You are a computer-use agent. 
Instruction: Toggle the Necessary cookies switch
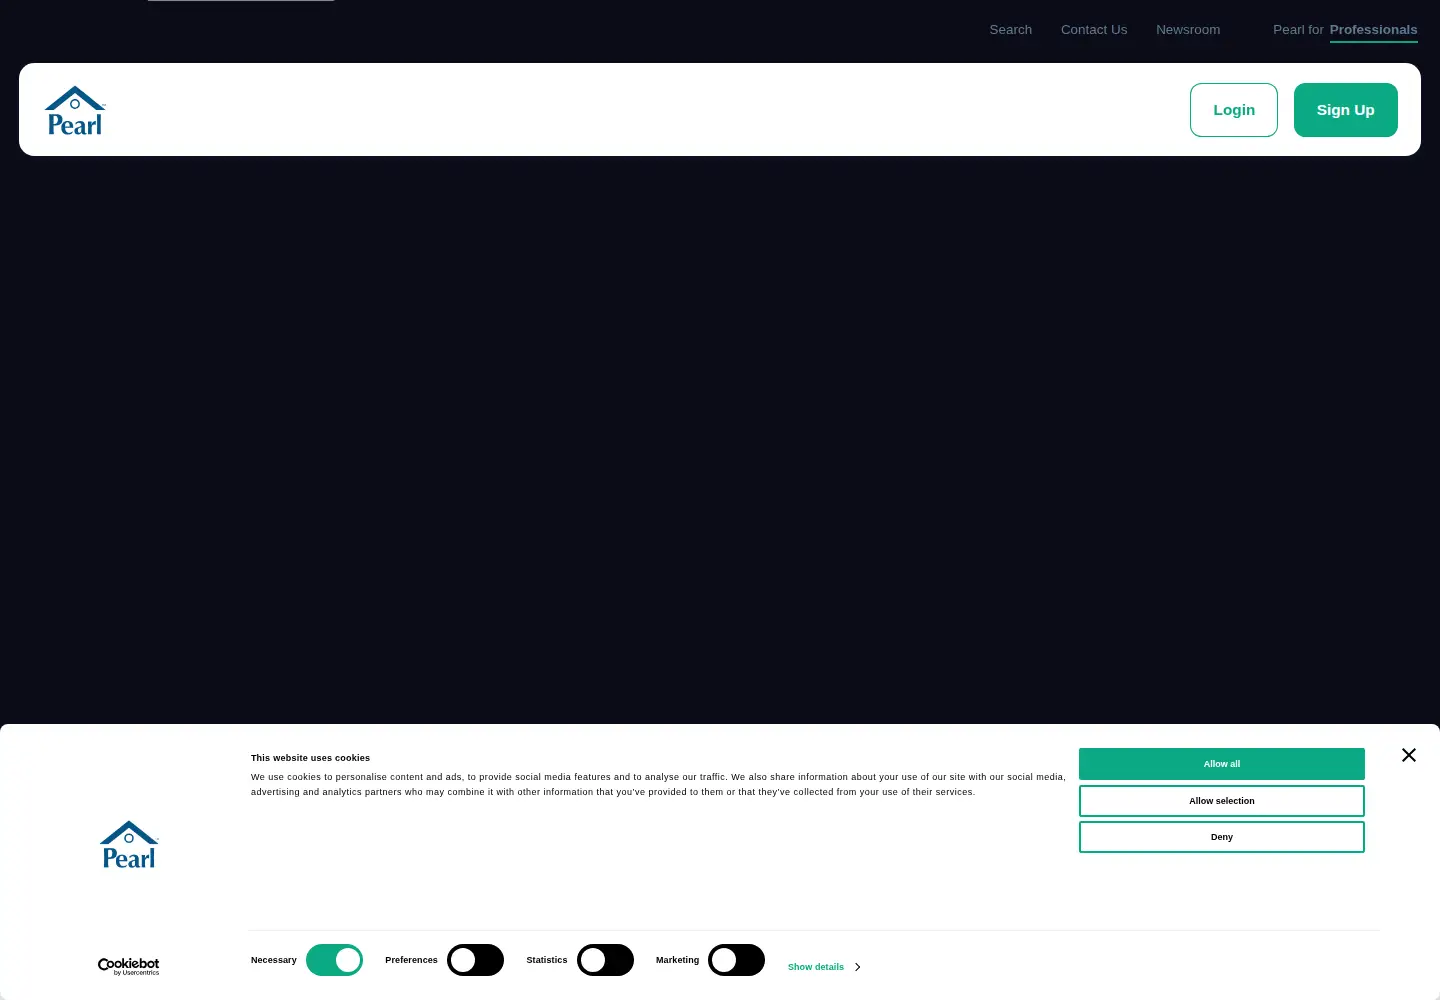pos(334,960)
